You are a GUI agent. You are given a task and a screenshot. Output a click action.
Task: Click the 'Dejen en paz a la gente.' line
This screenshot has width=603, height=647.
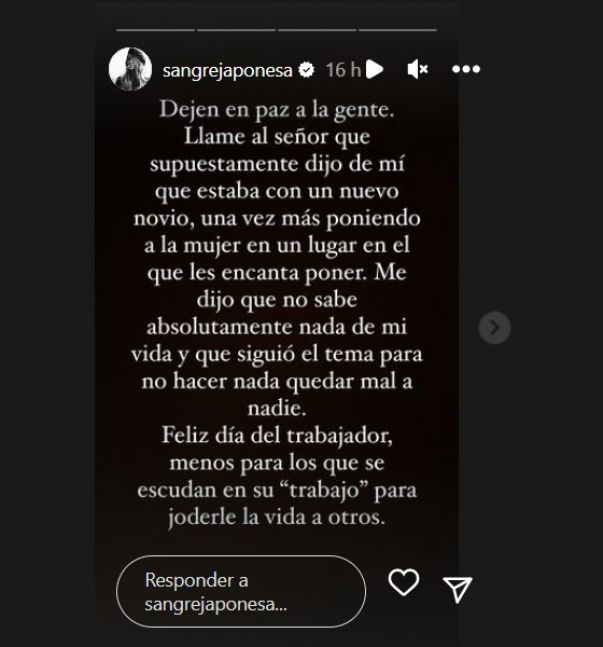coord(277,111)
